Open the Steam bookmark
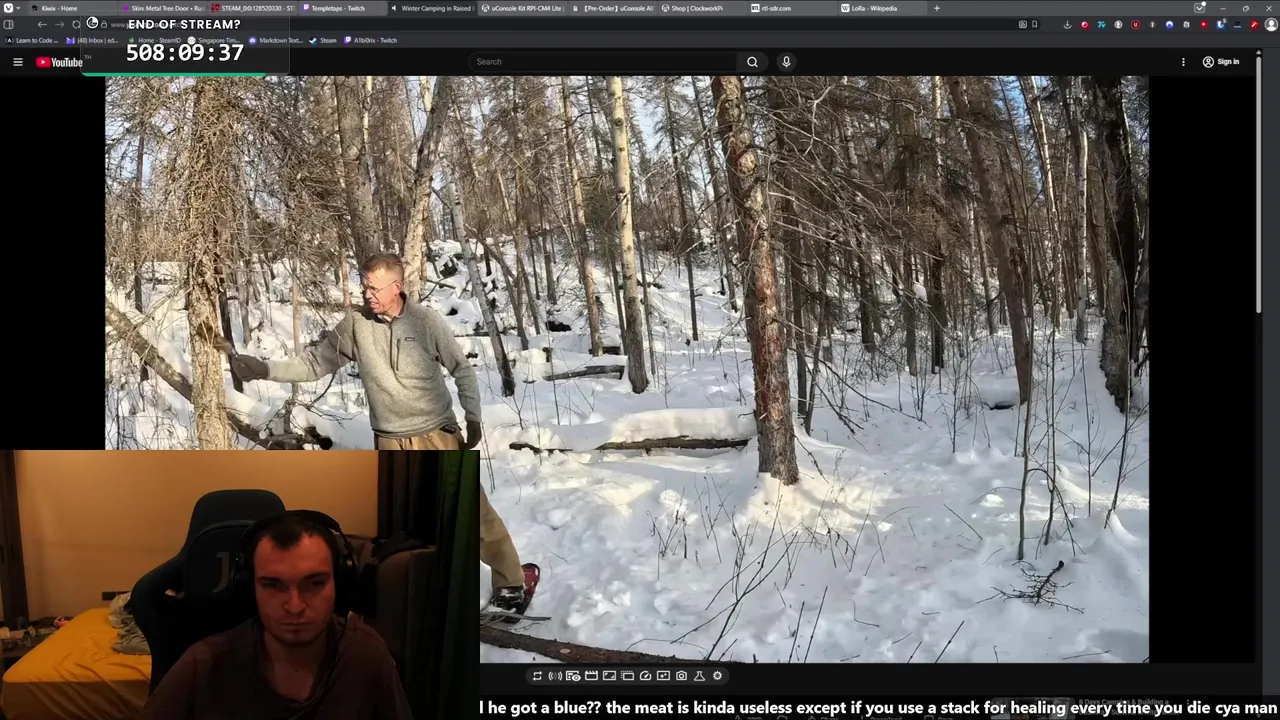The height and width of the screenshot is (720, 1280). (x=323, y=40)
